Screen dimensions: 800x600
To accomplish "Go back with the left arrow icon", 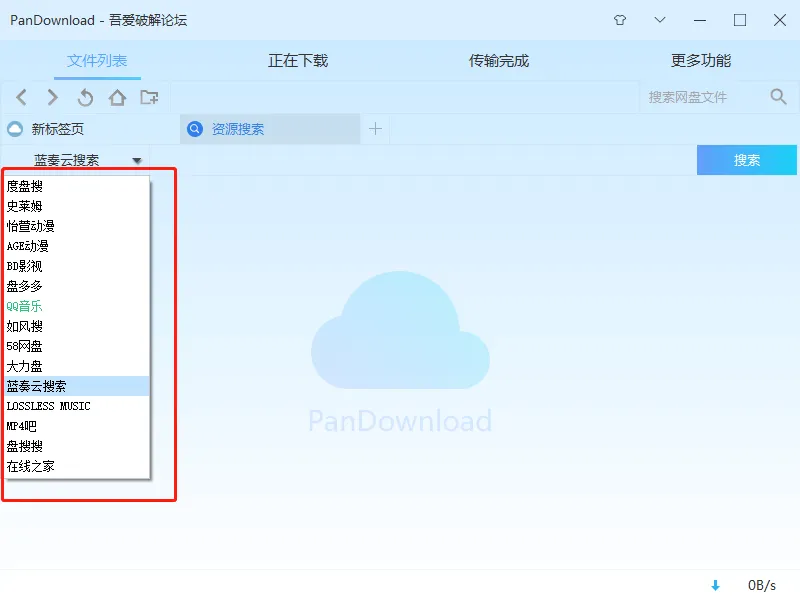I will click(21, 97).
